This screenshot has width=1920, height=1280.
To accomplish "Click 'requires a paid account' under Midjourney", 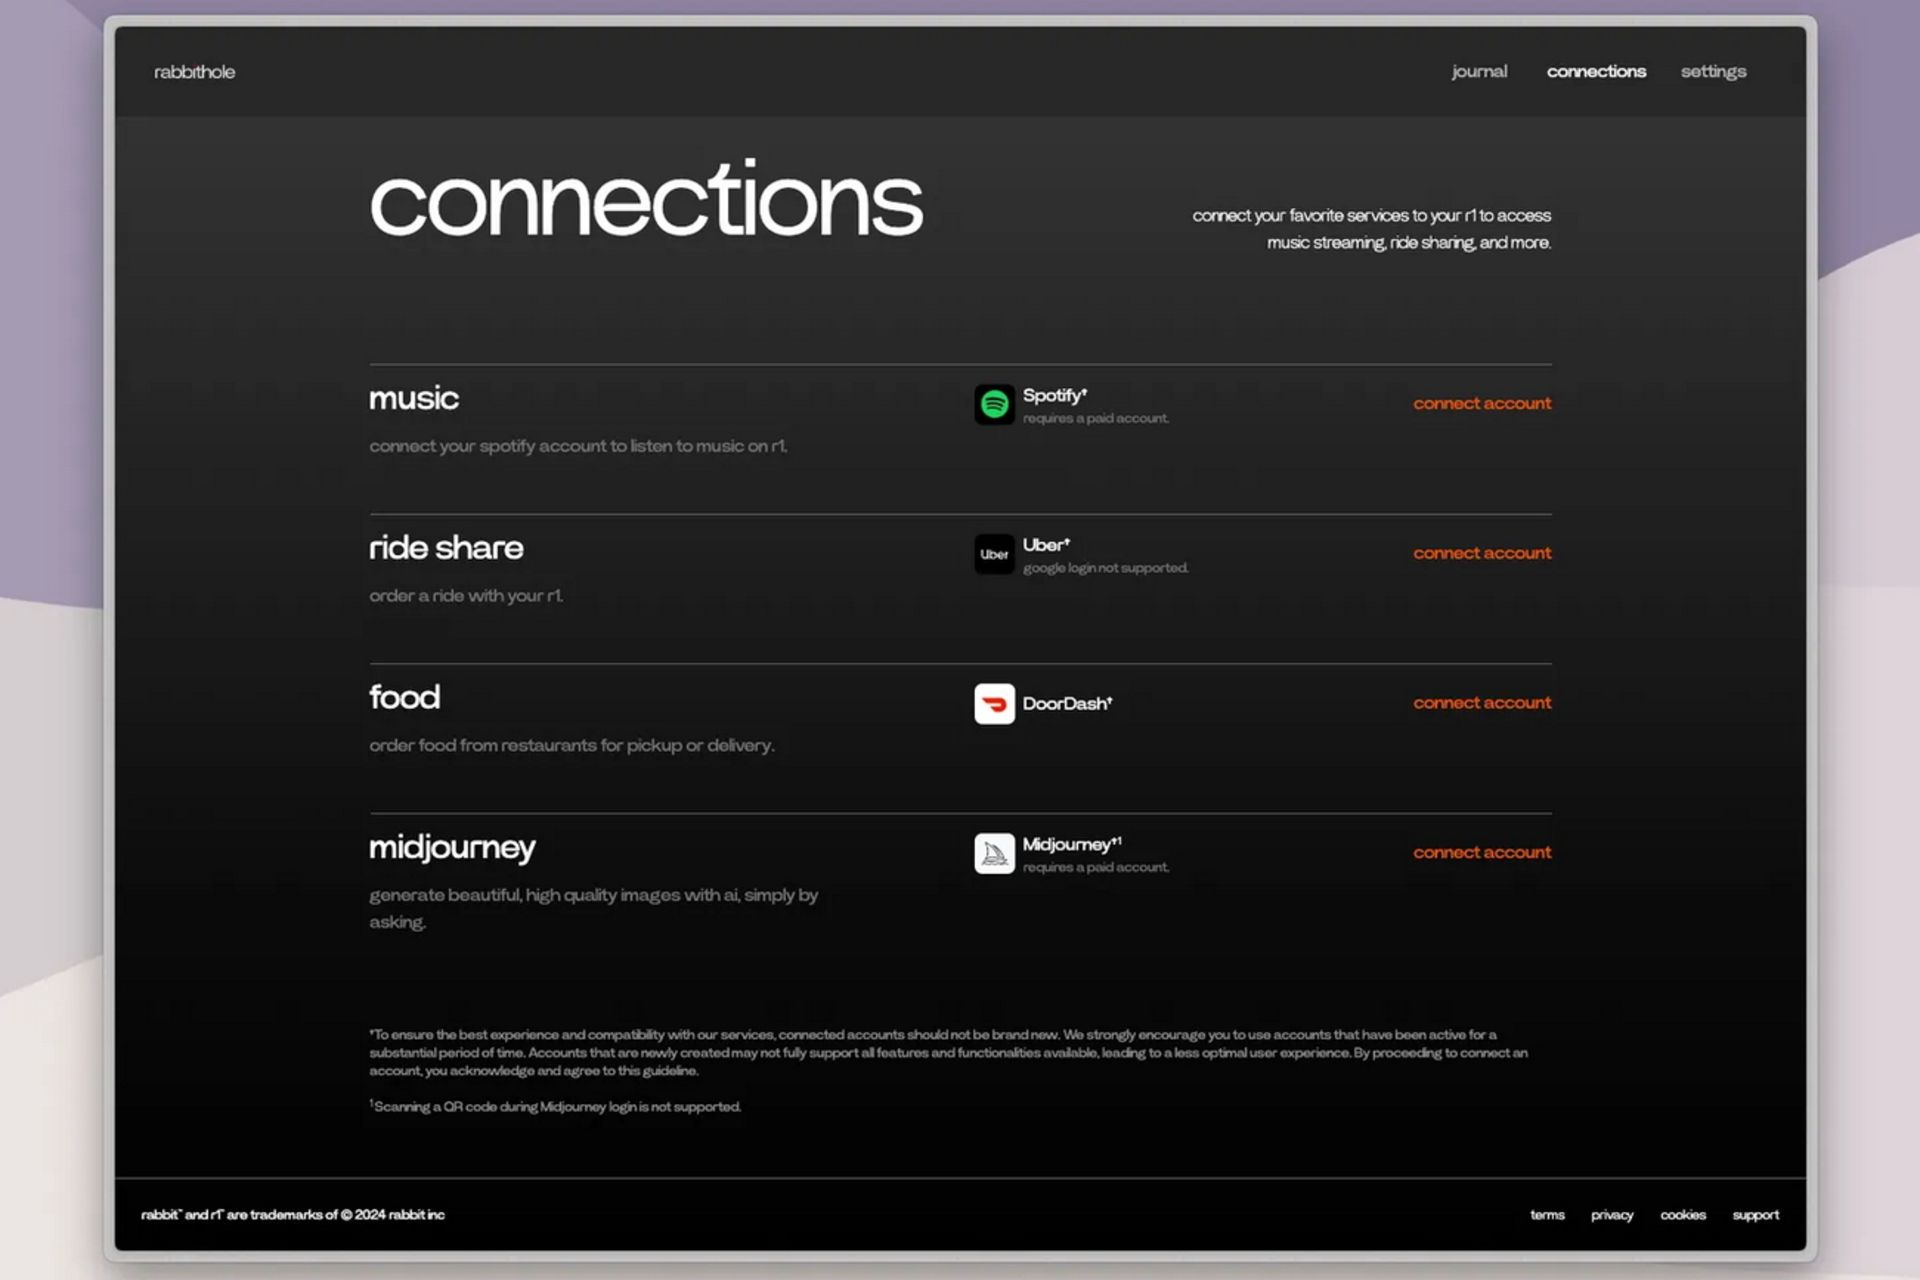I will [x=1095, y=867].
